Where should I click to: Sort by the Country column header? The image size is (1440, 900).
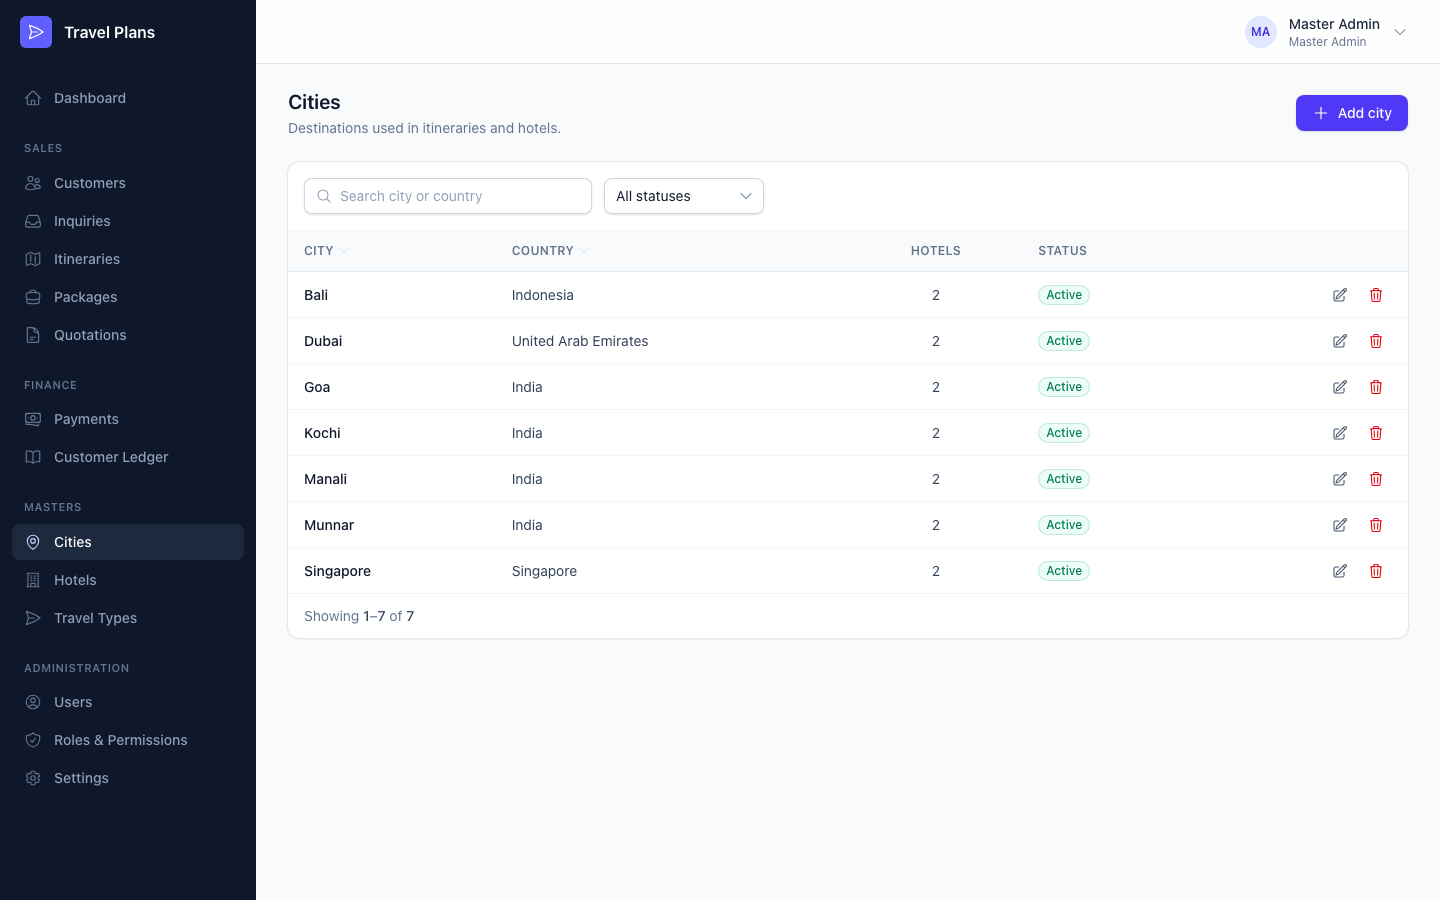(x=550, y=251)
